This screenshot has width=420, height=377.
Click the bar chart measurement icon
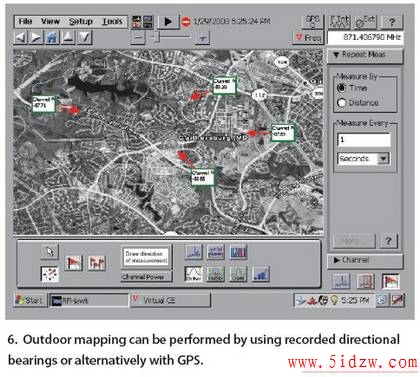pyautogui.click(x=261, y=274)
